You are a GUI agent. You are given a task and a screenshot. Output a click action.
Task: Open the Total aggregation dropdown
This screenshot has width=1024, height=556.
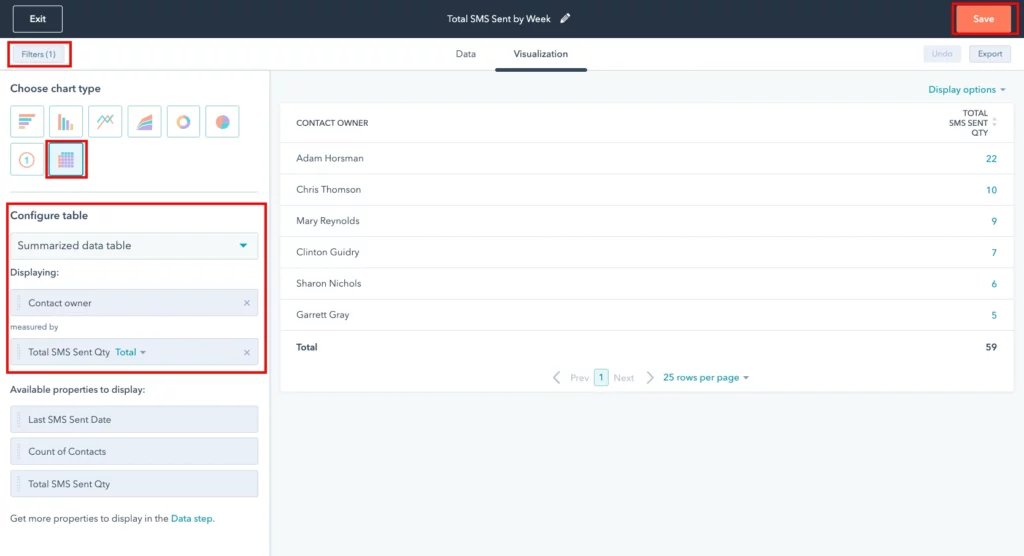point(131,352)
